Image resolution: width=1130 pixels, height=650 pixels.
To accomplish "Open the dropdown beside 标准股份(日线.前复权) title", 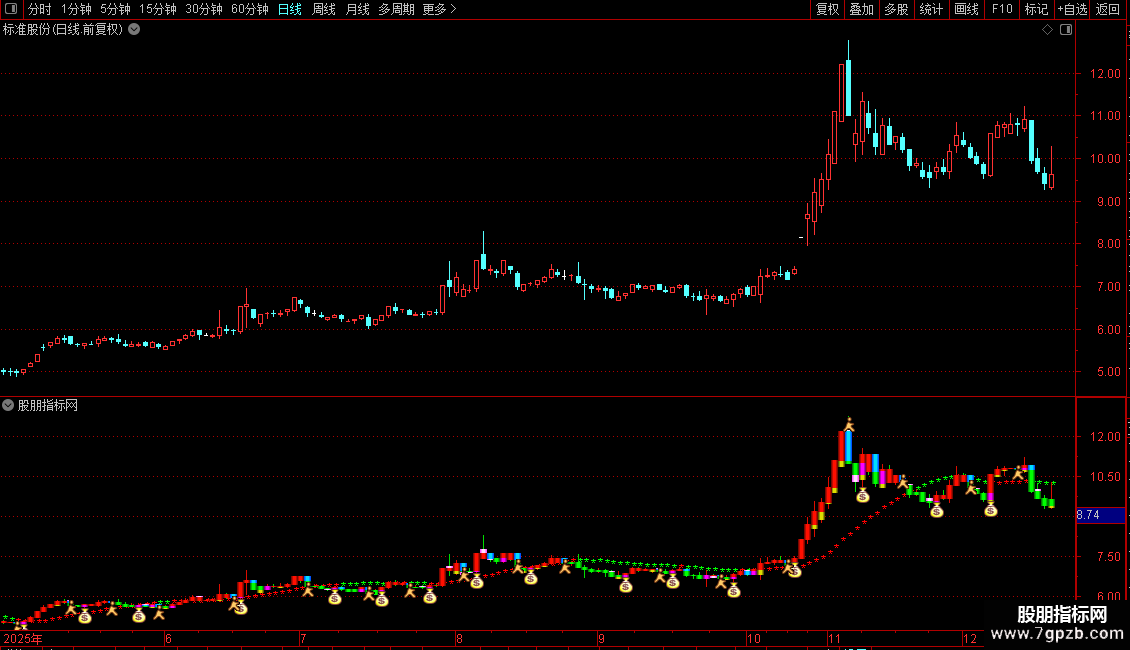I will pyautogui.click(x=134, y=30).
